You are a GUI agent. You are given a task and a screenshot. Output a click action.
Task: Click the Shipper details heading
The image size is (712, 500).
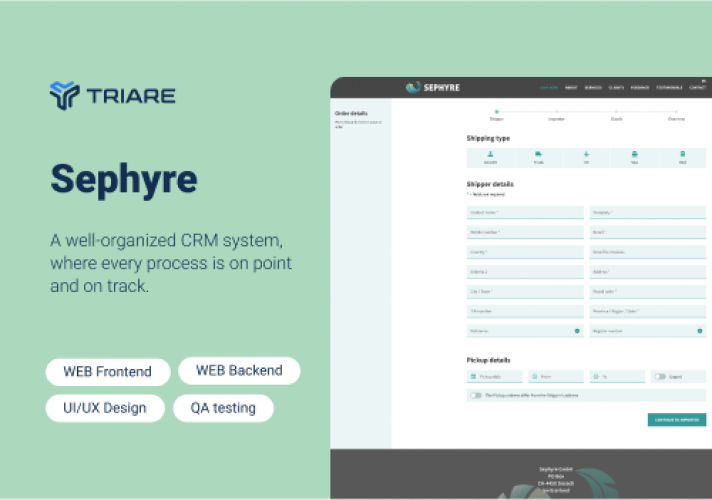click(490, 184)
